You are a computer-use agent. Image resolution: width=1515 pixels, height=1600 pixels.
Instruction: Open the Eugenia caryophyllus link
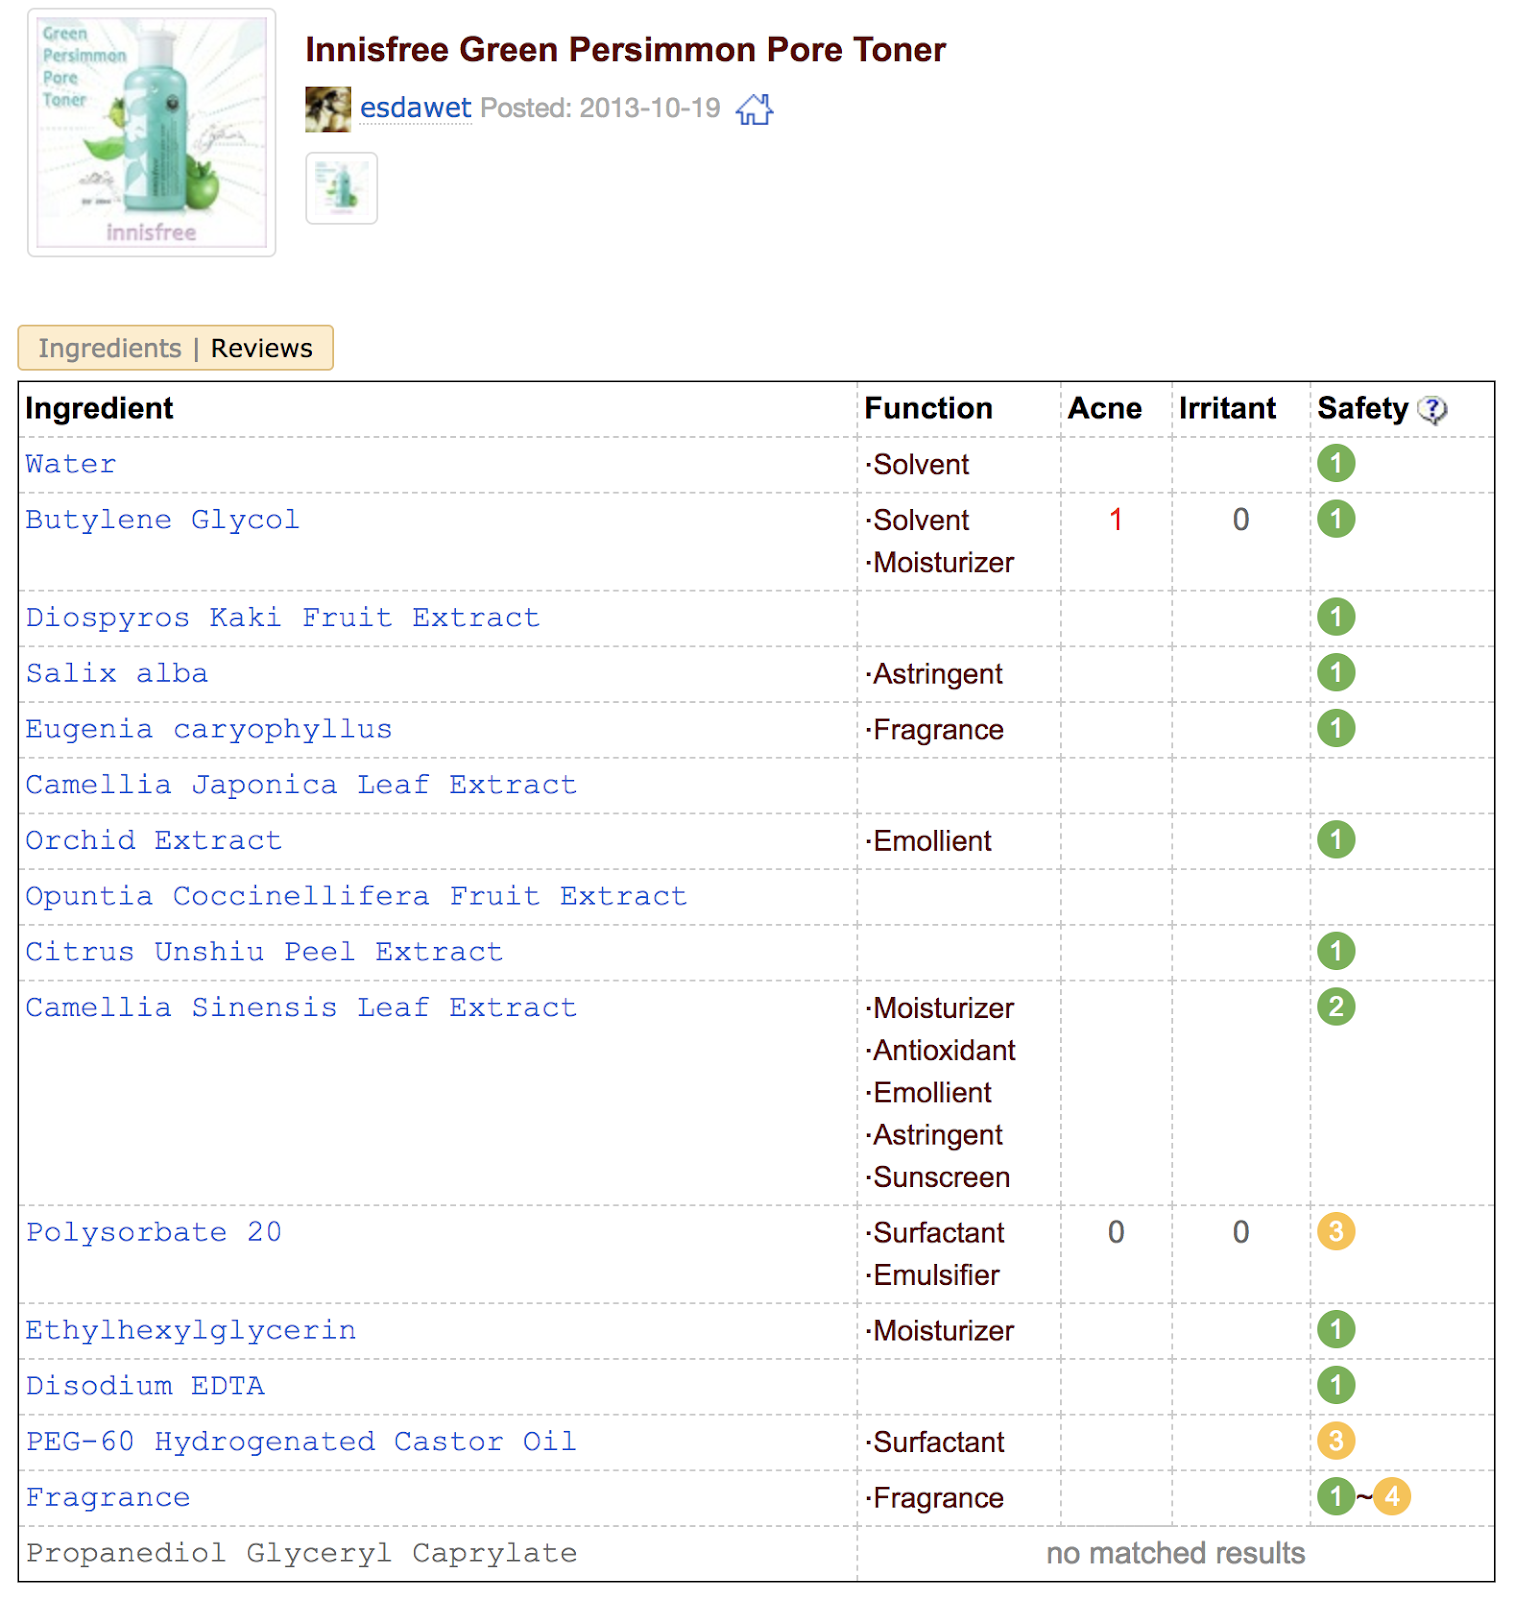(x=209, y=729)
